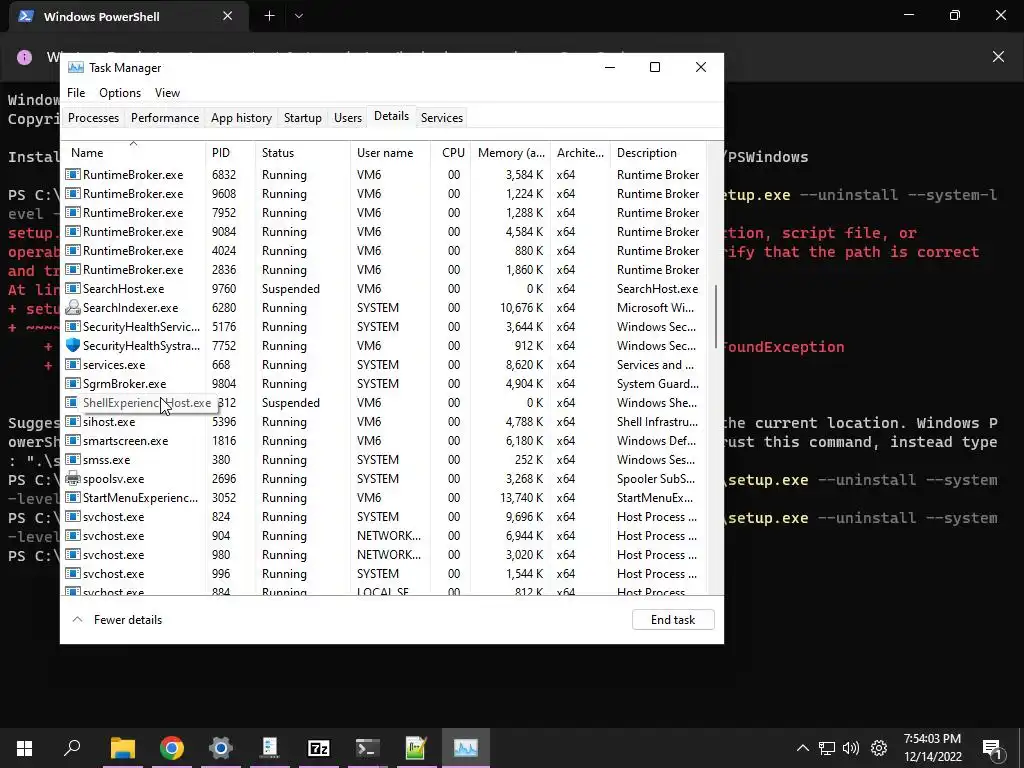This screenshot has width=1024, height=768.
Task: Click the PowerShell notification info icon
Action: [x=24, y=57]
